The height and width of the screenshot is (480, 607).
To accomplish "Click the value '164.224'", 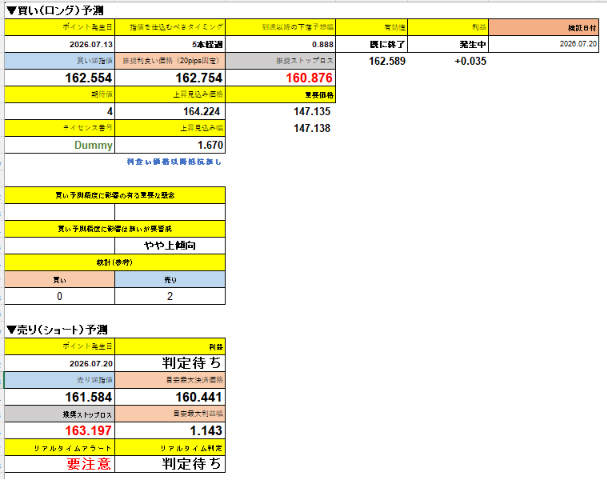I will point(170,111).
